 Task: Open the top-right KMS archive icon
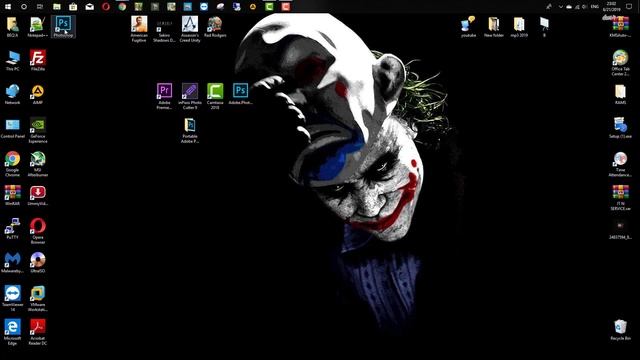[x=620, y=27]
